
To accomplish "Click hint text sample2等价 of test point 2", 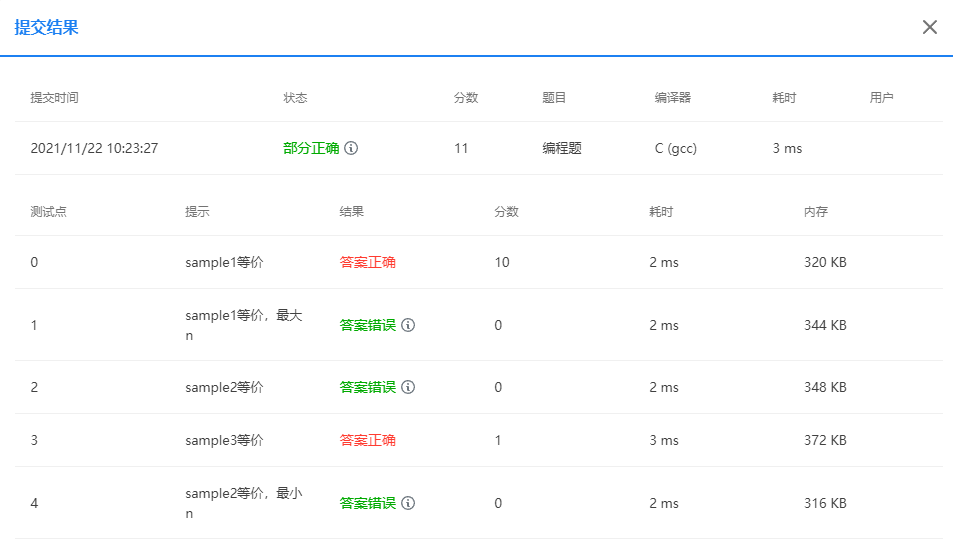I will pos(224,387).
